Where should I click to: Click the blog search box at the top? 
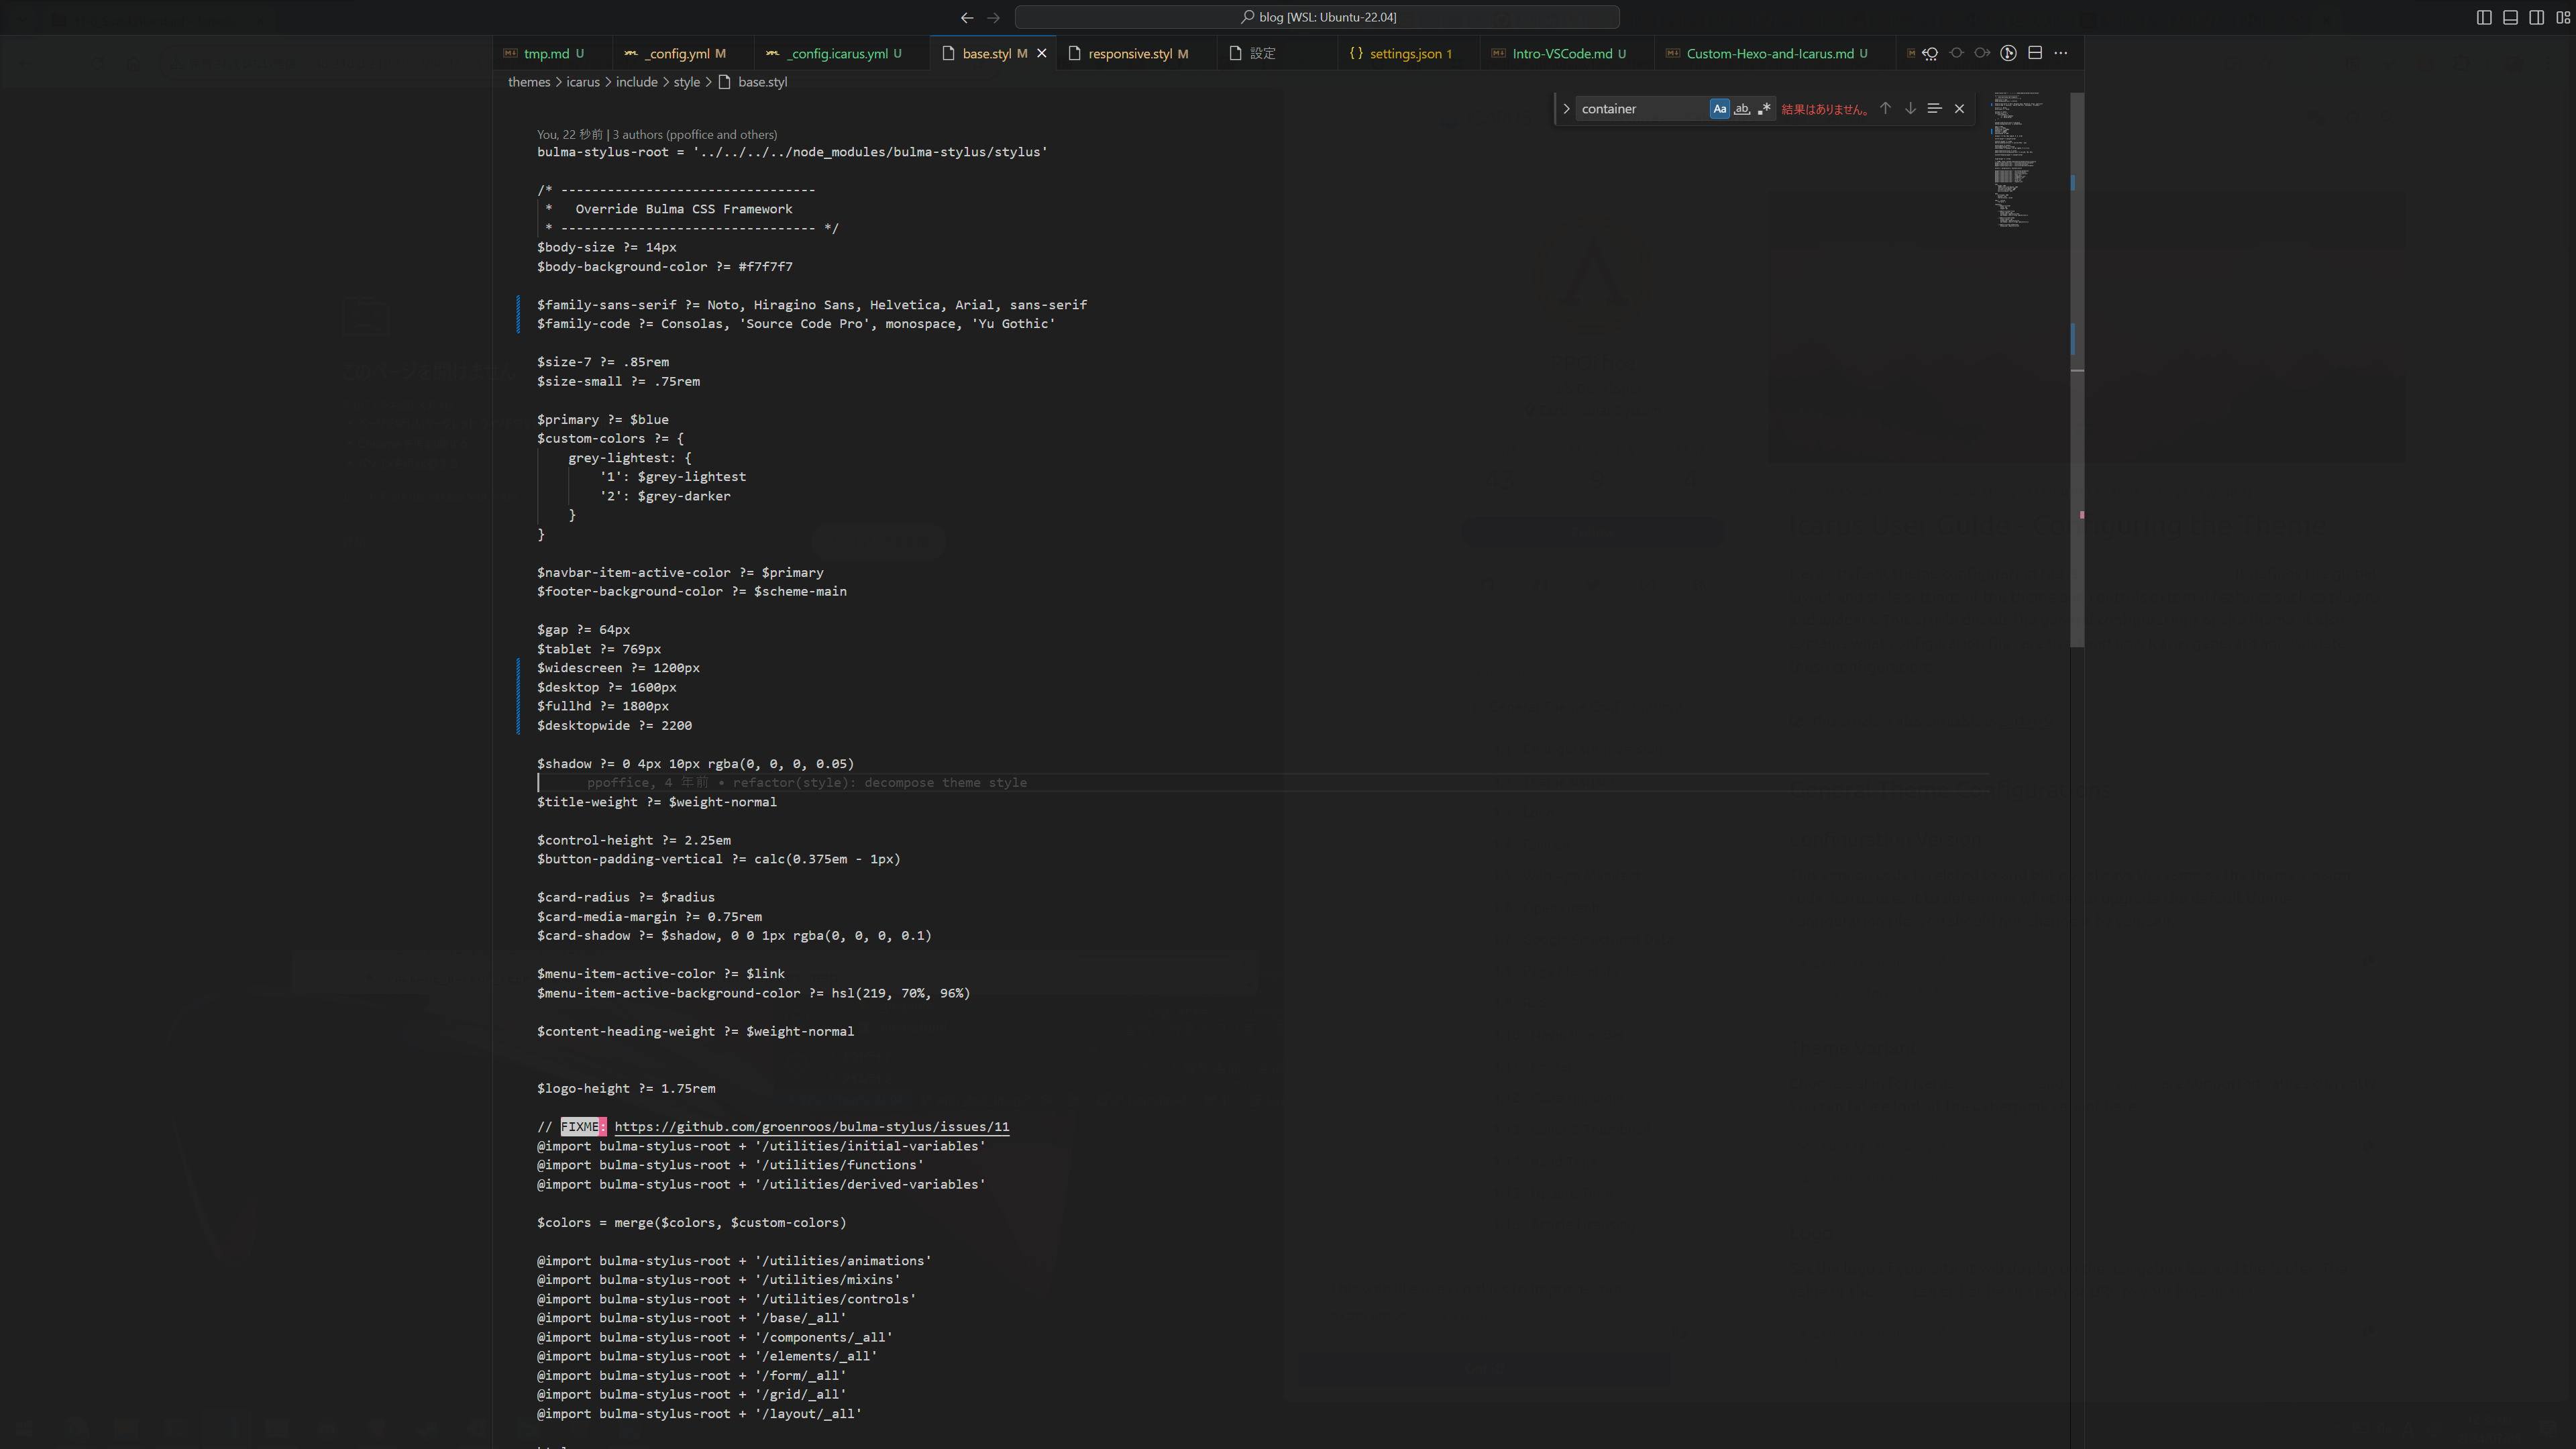(x=1316, y=17)
